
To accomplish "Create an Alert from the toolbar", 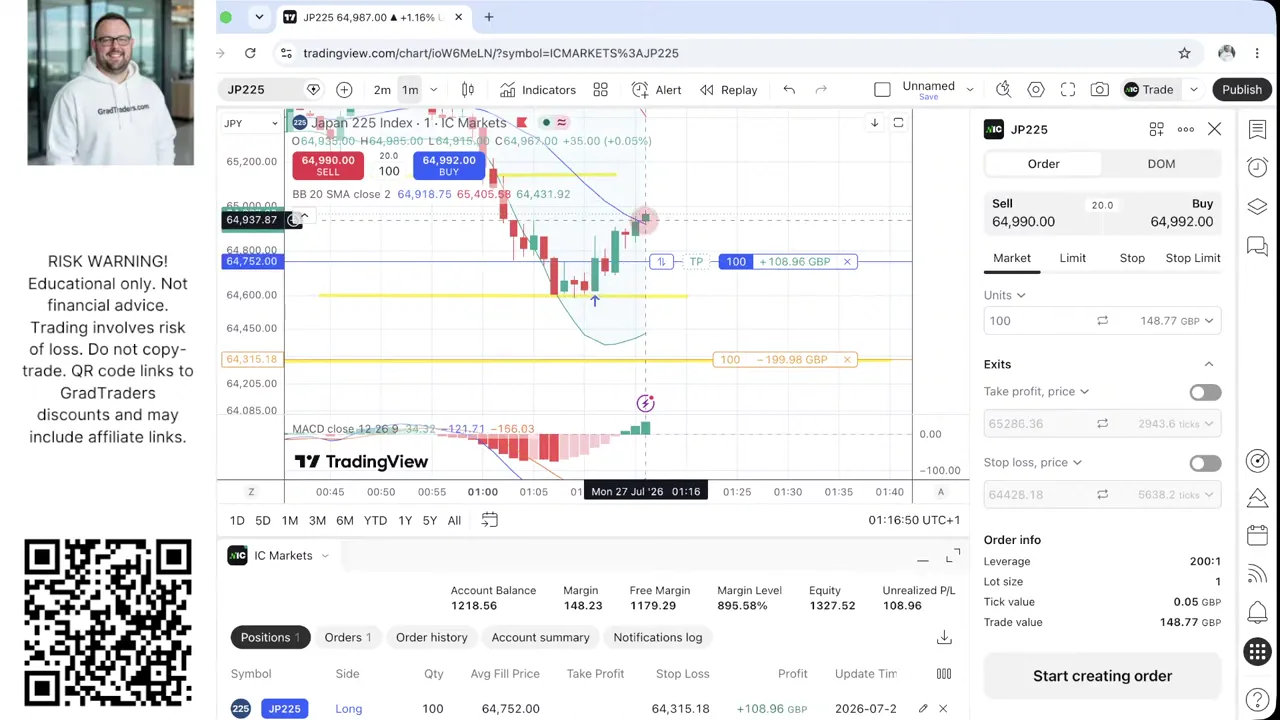I will tap(656, 90).
